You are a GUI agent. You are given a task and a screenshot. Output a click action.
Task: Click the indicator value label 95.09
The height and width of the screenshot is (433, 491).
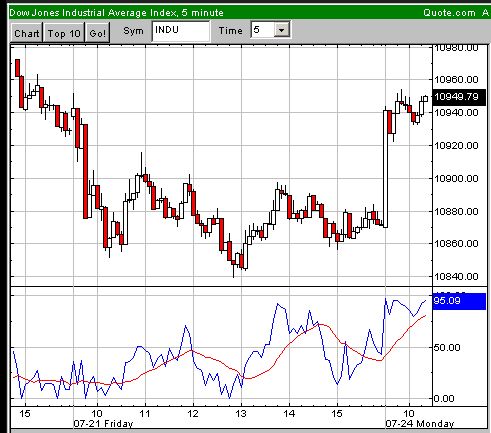(459, 301)
